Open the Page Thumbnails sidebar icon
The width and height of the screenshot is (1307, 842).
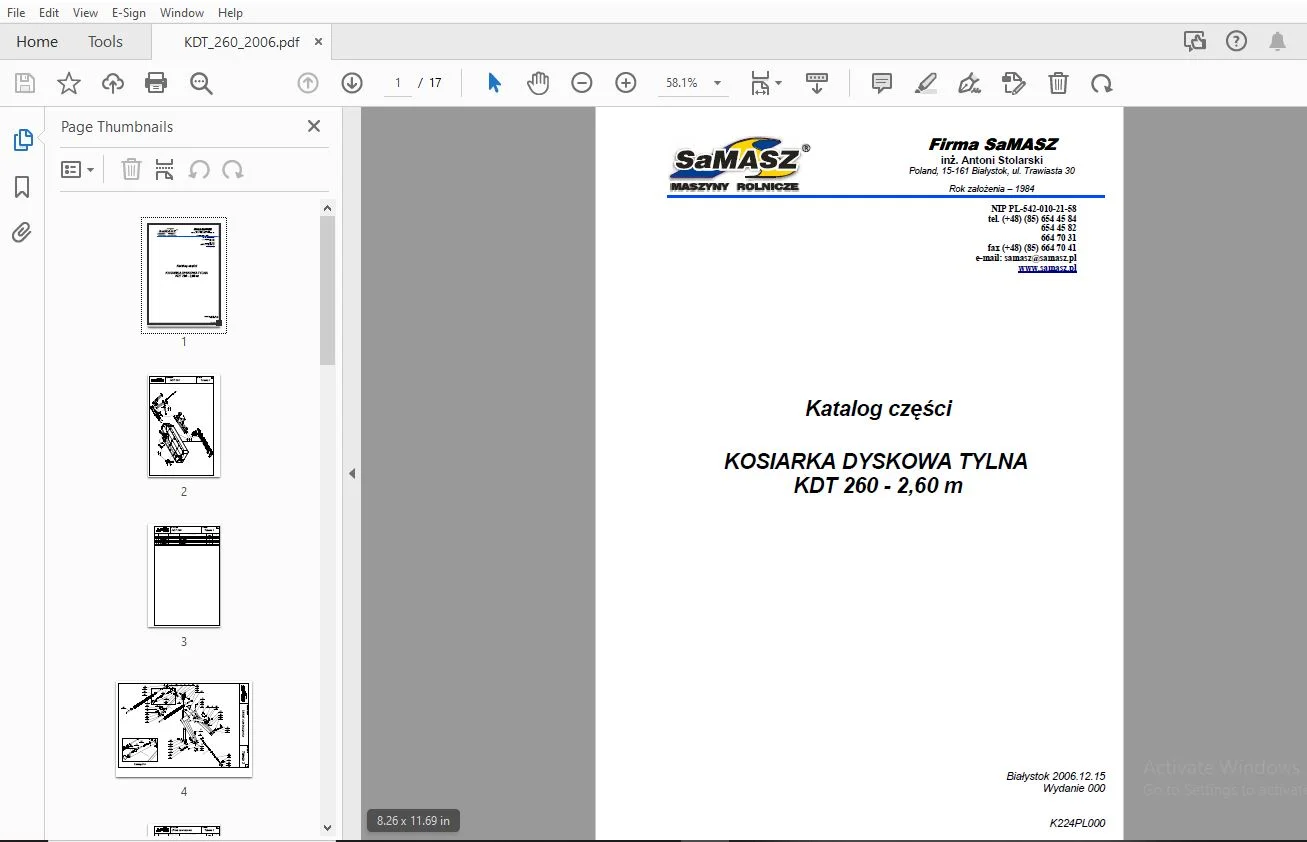click(22, 140)
